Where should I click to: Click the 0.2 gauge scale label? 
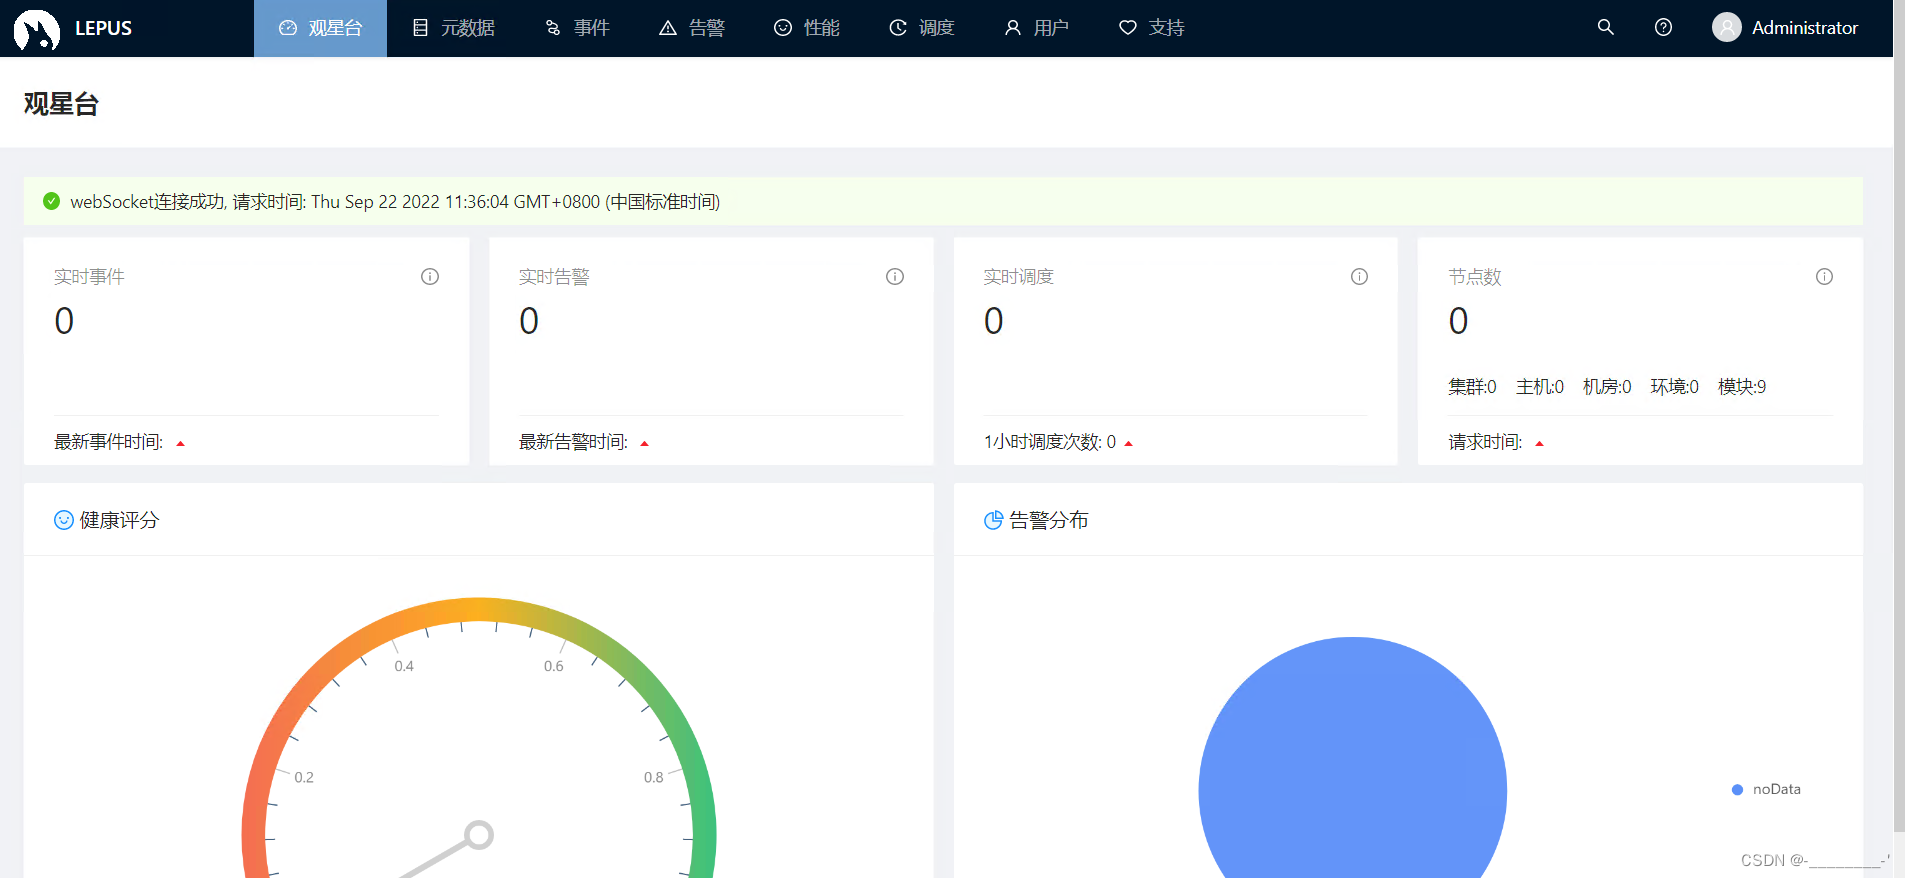[304, 777]
